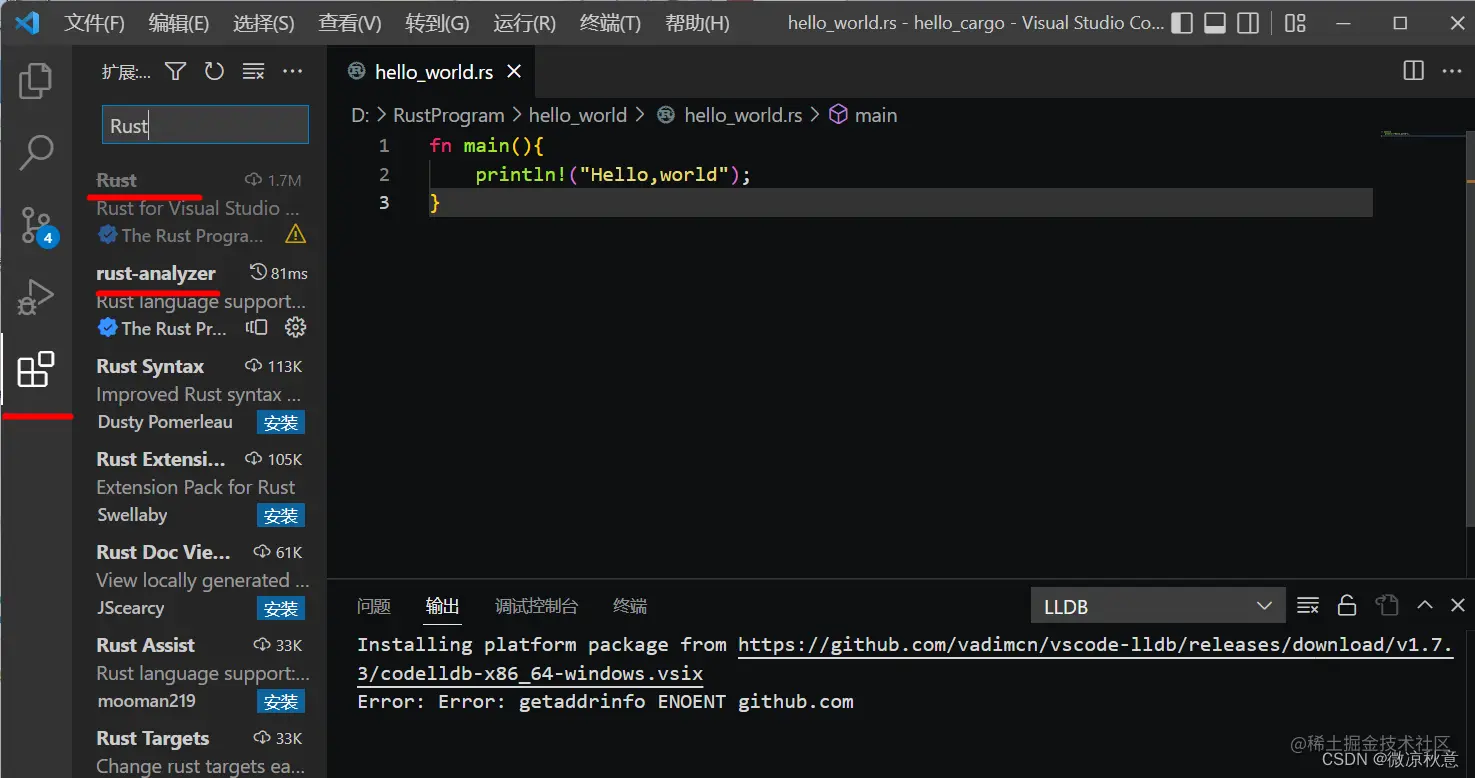Open Source Control view with badge 4

(38, 226)
